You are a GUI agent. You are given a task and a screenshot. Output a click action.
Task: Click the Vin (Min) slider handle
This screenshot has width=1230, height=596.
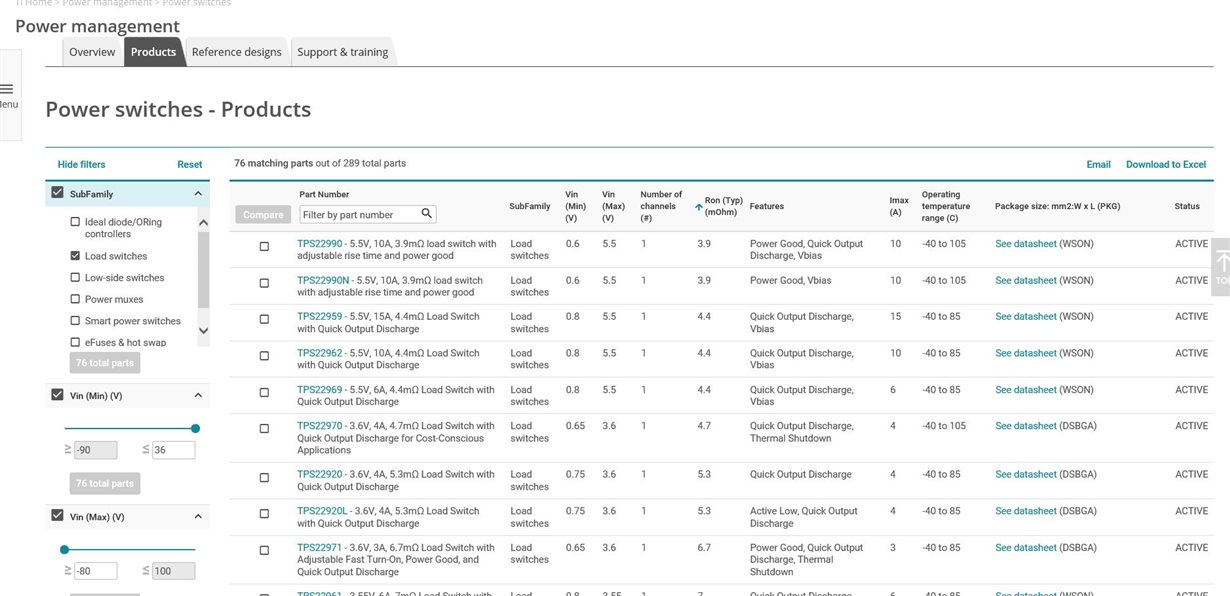click(x=195, y=428)
